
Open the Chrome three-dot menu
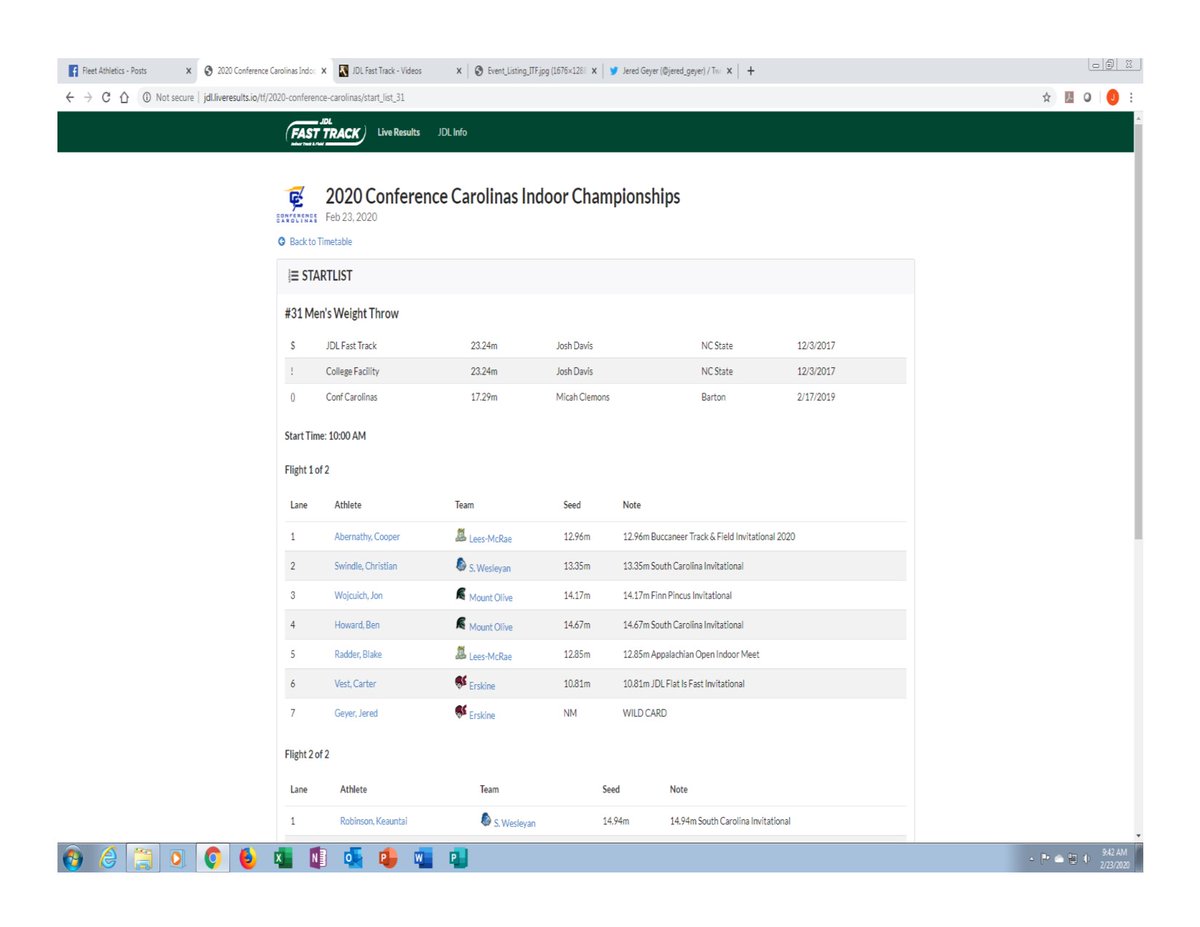tap(1131, 98)
